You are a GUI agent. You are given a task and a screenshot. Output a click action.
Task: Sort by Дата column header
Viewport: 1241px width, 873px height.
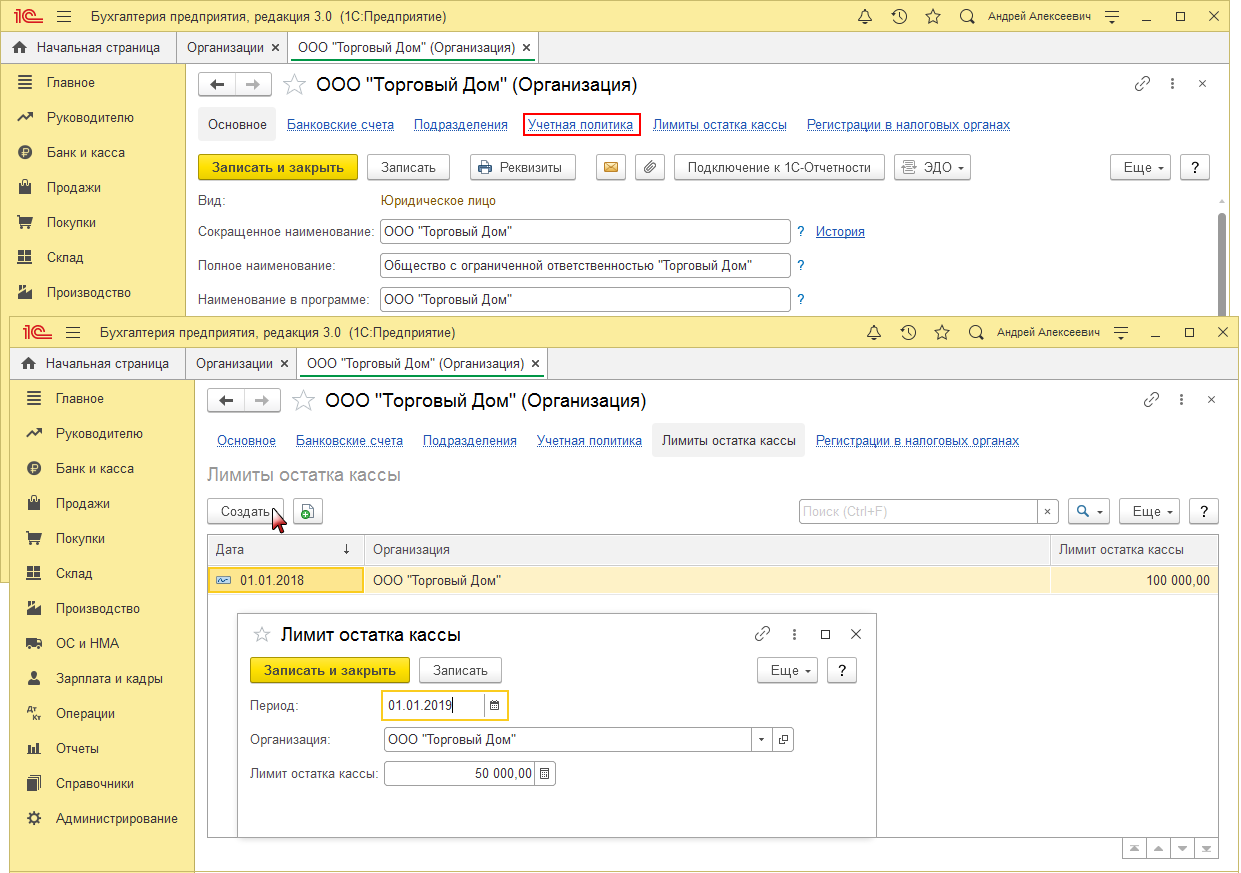click(x=285, y=549)
